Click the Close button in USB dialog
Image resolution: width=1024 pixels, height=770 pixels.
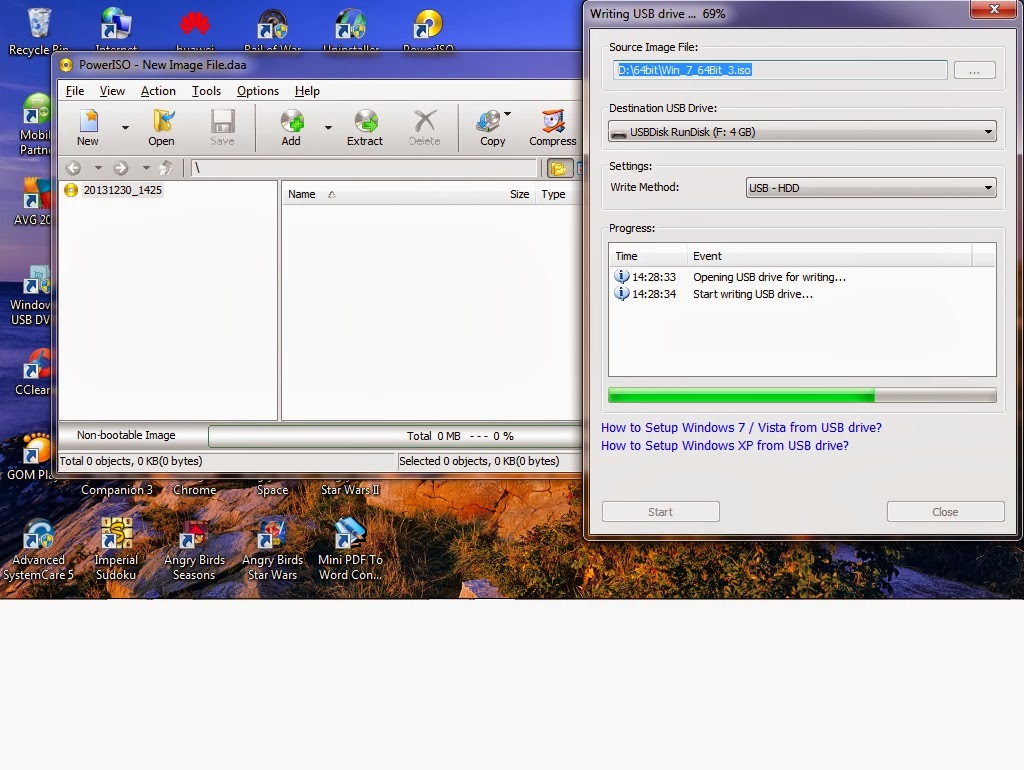point(945,512)
